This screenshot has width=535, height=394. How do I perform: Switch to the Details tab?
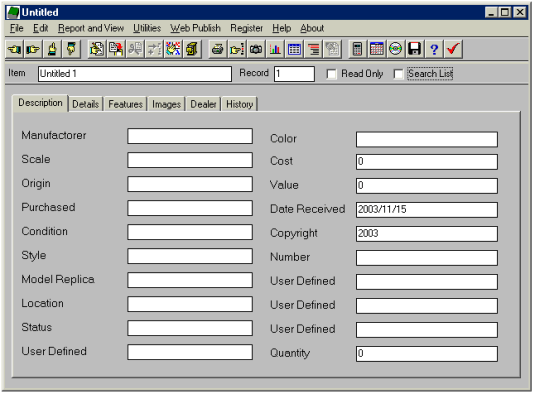point(86,104)
